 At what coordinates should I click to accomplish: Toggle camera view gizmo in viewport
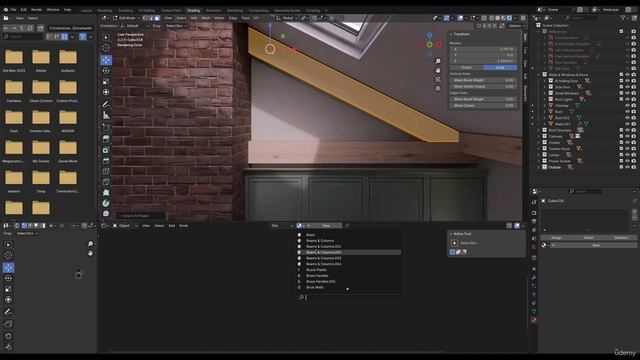pos(438,79)
